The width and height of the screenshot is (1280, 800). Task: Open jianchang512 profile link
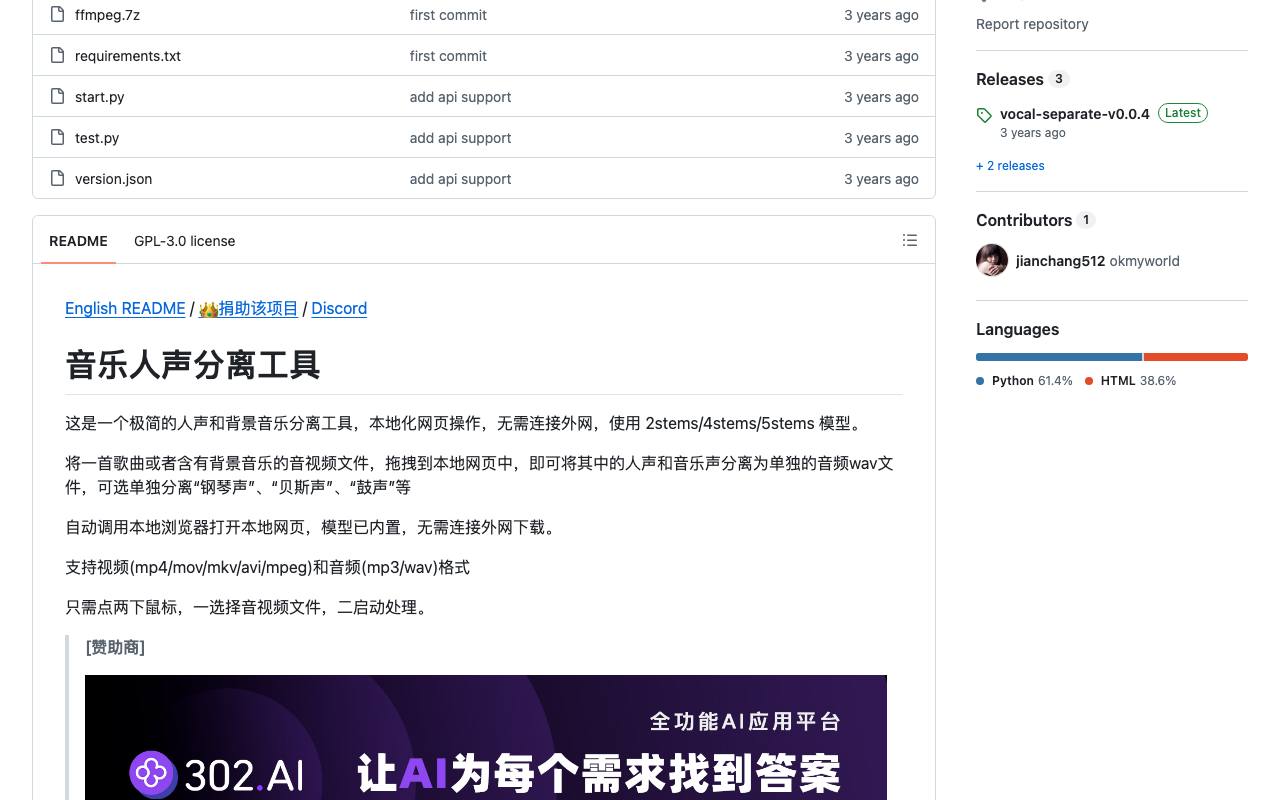point(1060,261)
